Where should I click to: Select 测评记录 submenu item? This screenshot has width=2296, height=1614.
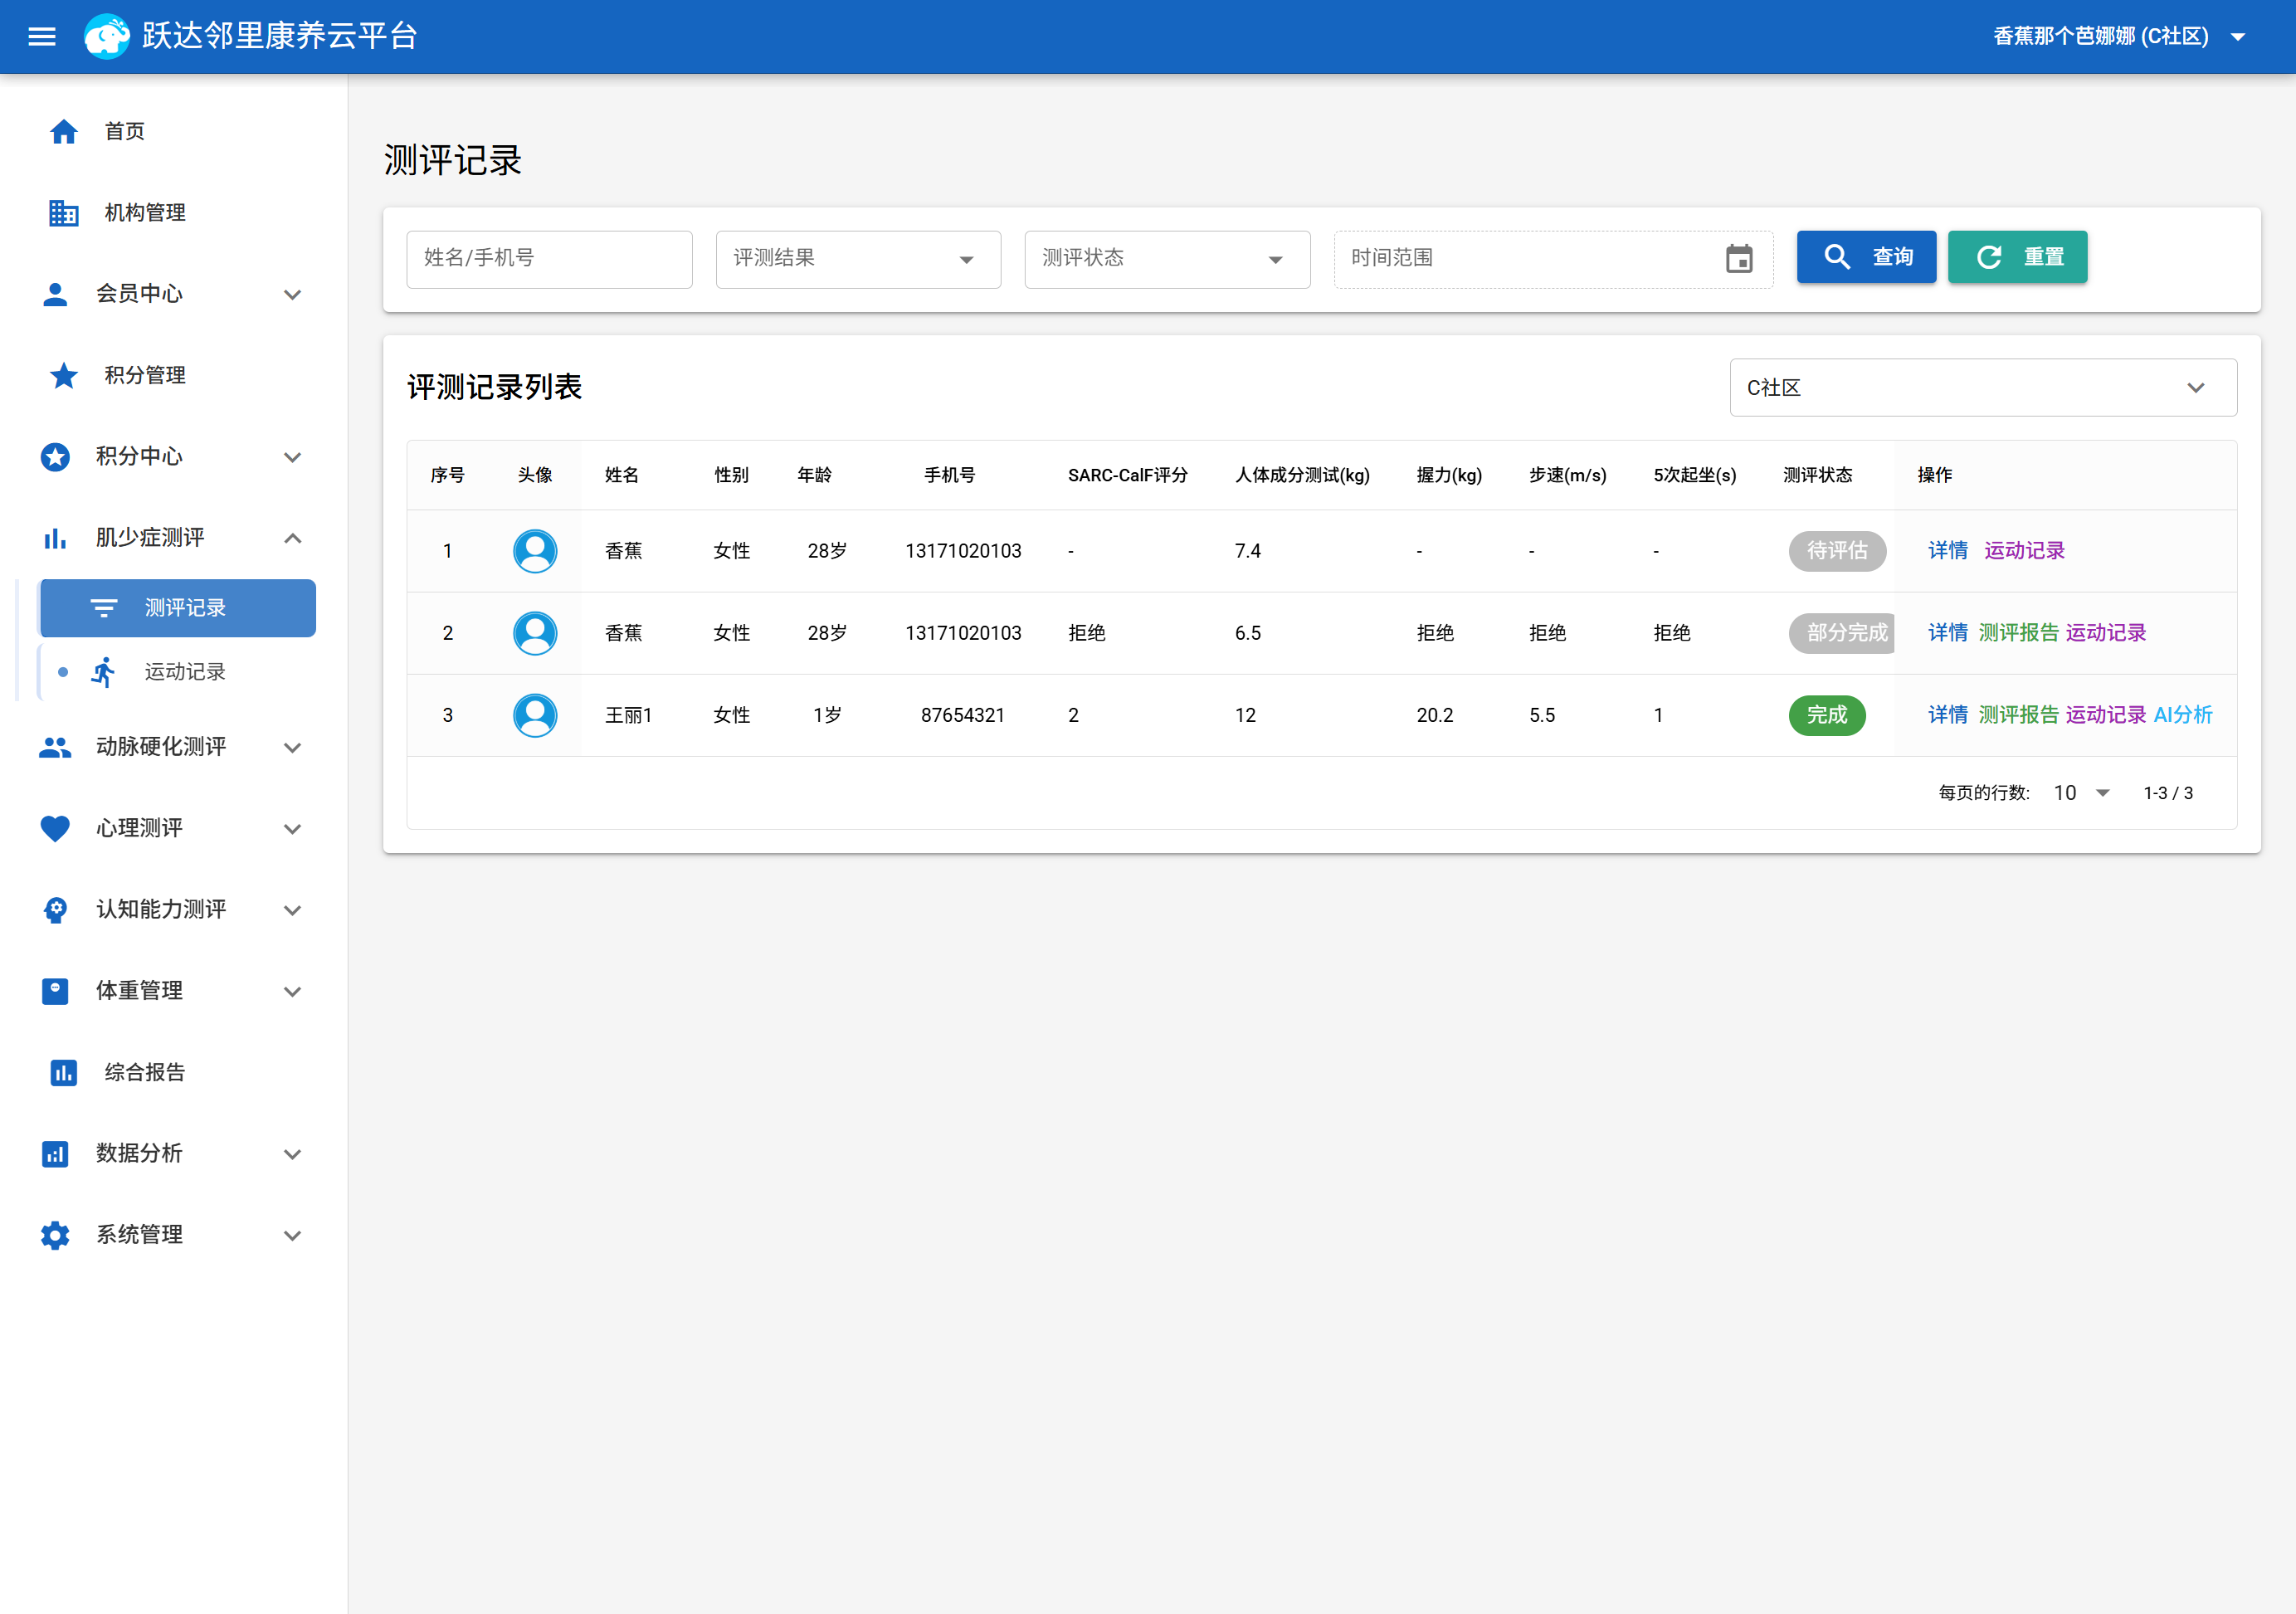[178, 608]
